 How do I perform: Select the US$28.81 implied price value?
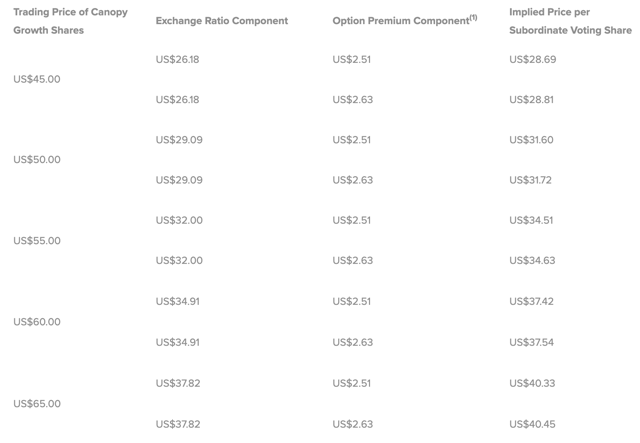pos(531,100)
